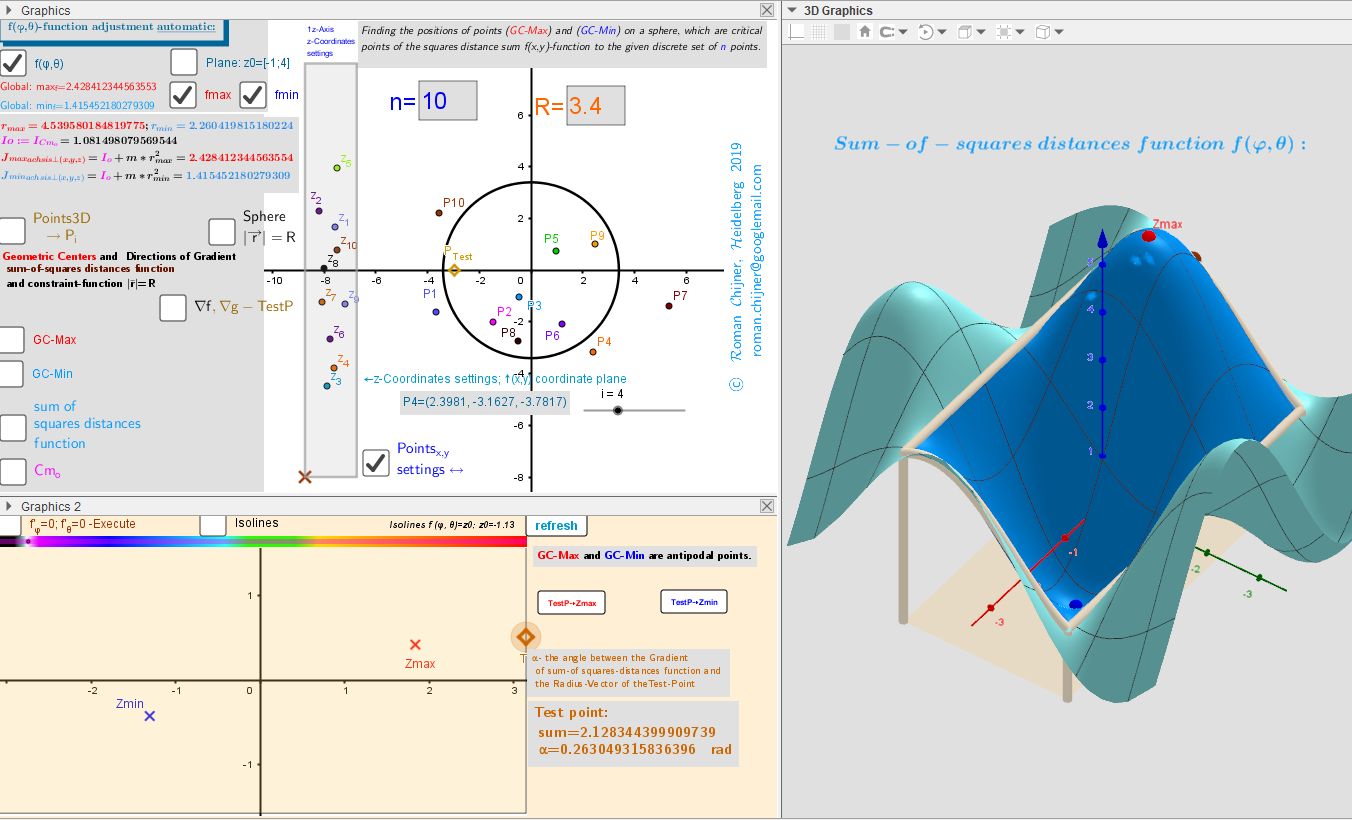Click the brown X mark below z-axis box
The image size is (1352, 820).
305,477
